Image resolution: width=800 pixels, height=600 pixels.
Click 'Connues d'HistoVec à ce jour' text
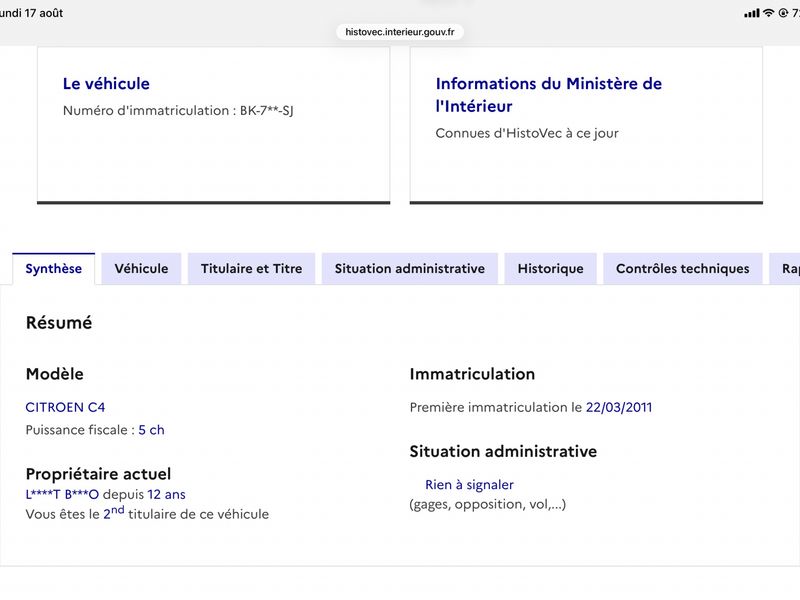click(x=527, y=133)
